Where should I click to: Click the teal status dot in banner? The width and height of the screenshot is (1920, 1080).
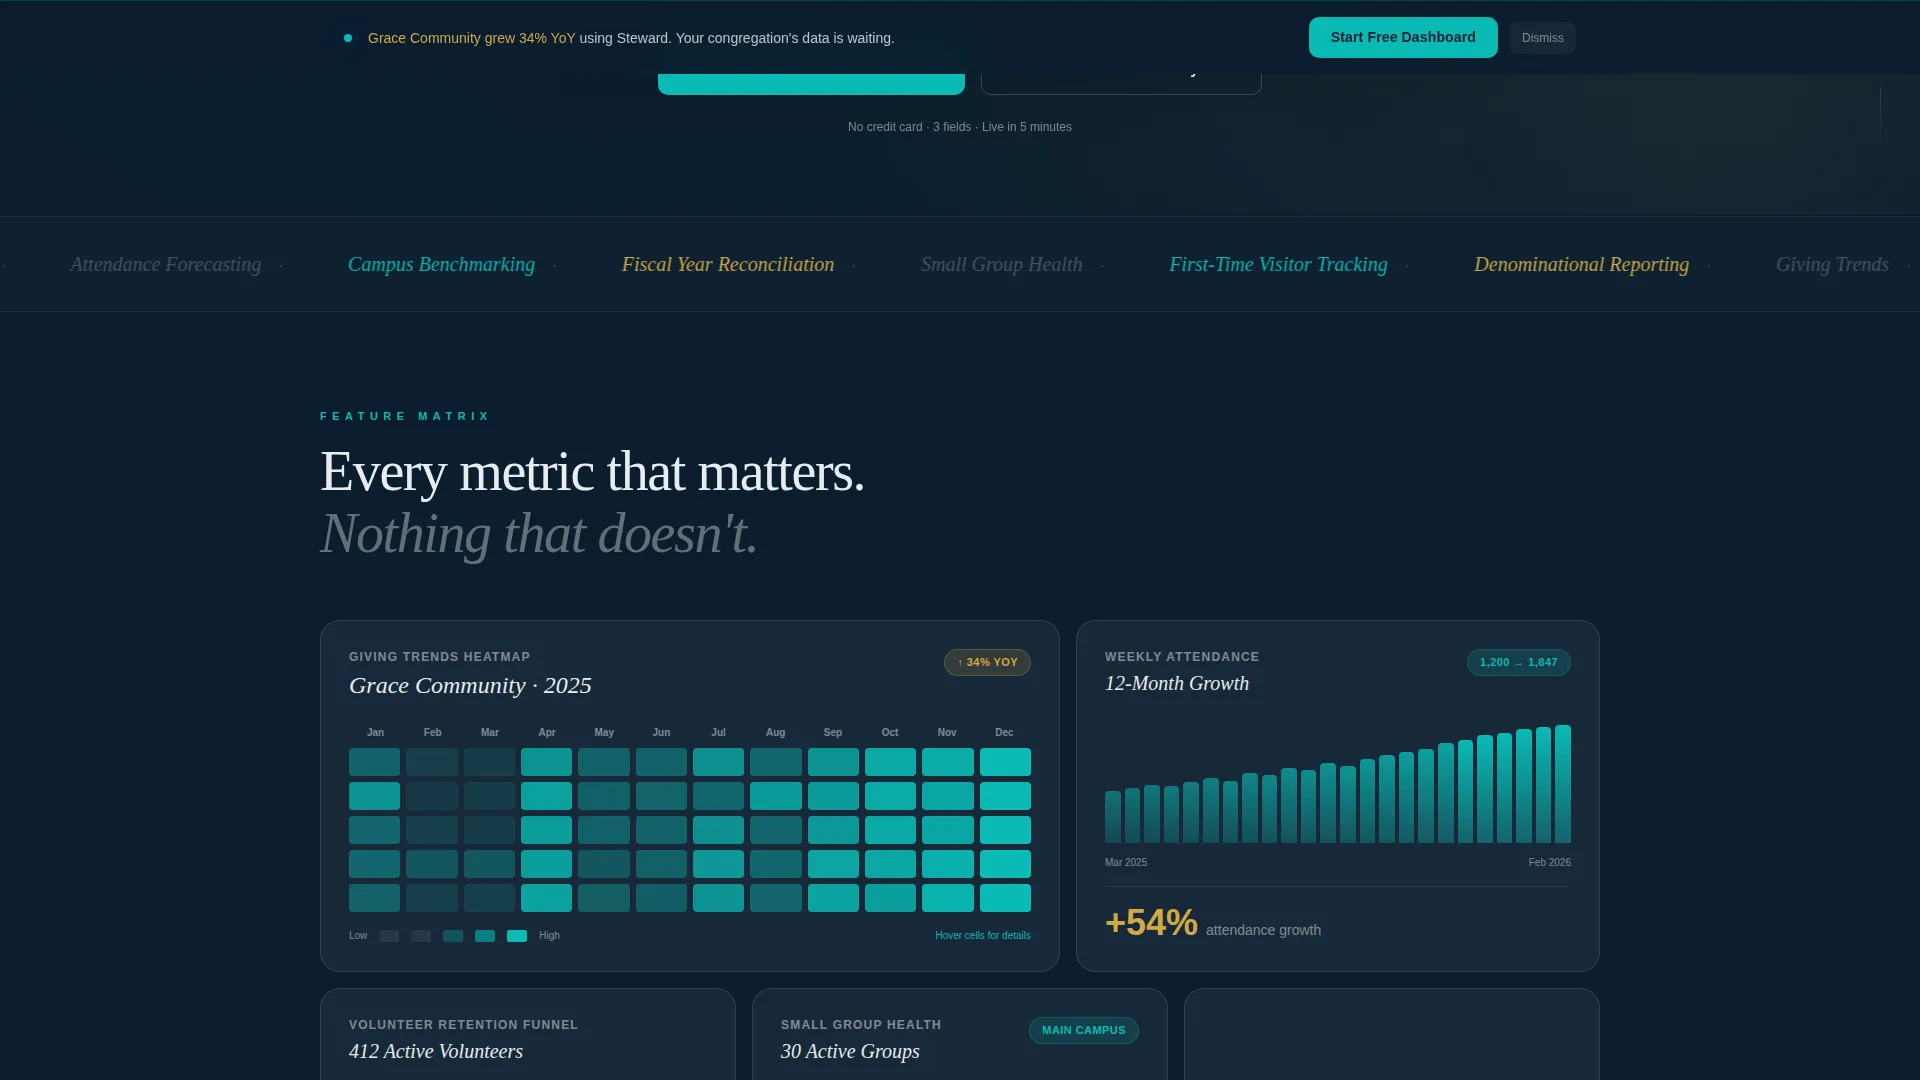[x=348, y=38]
